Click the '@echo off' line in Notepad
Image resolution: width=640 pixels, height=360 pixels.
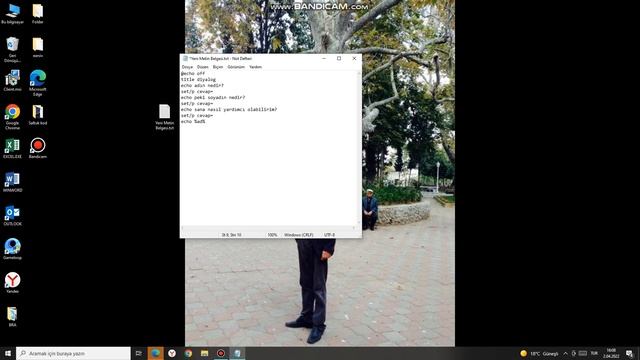point(193,73)
